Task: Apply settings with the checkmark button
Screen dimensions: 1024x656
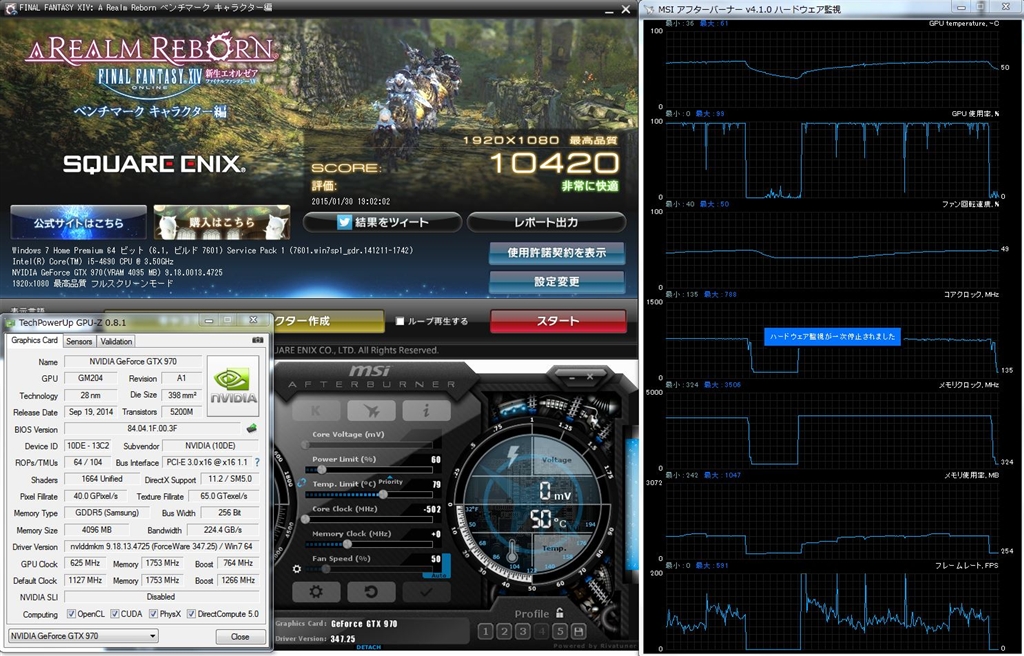Action: pos(426,592)
